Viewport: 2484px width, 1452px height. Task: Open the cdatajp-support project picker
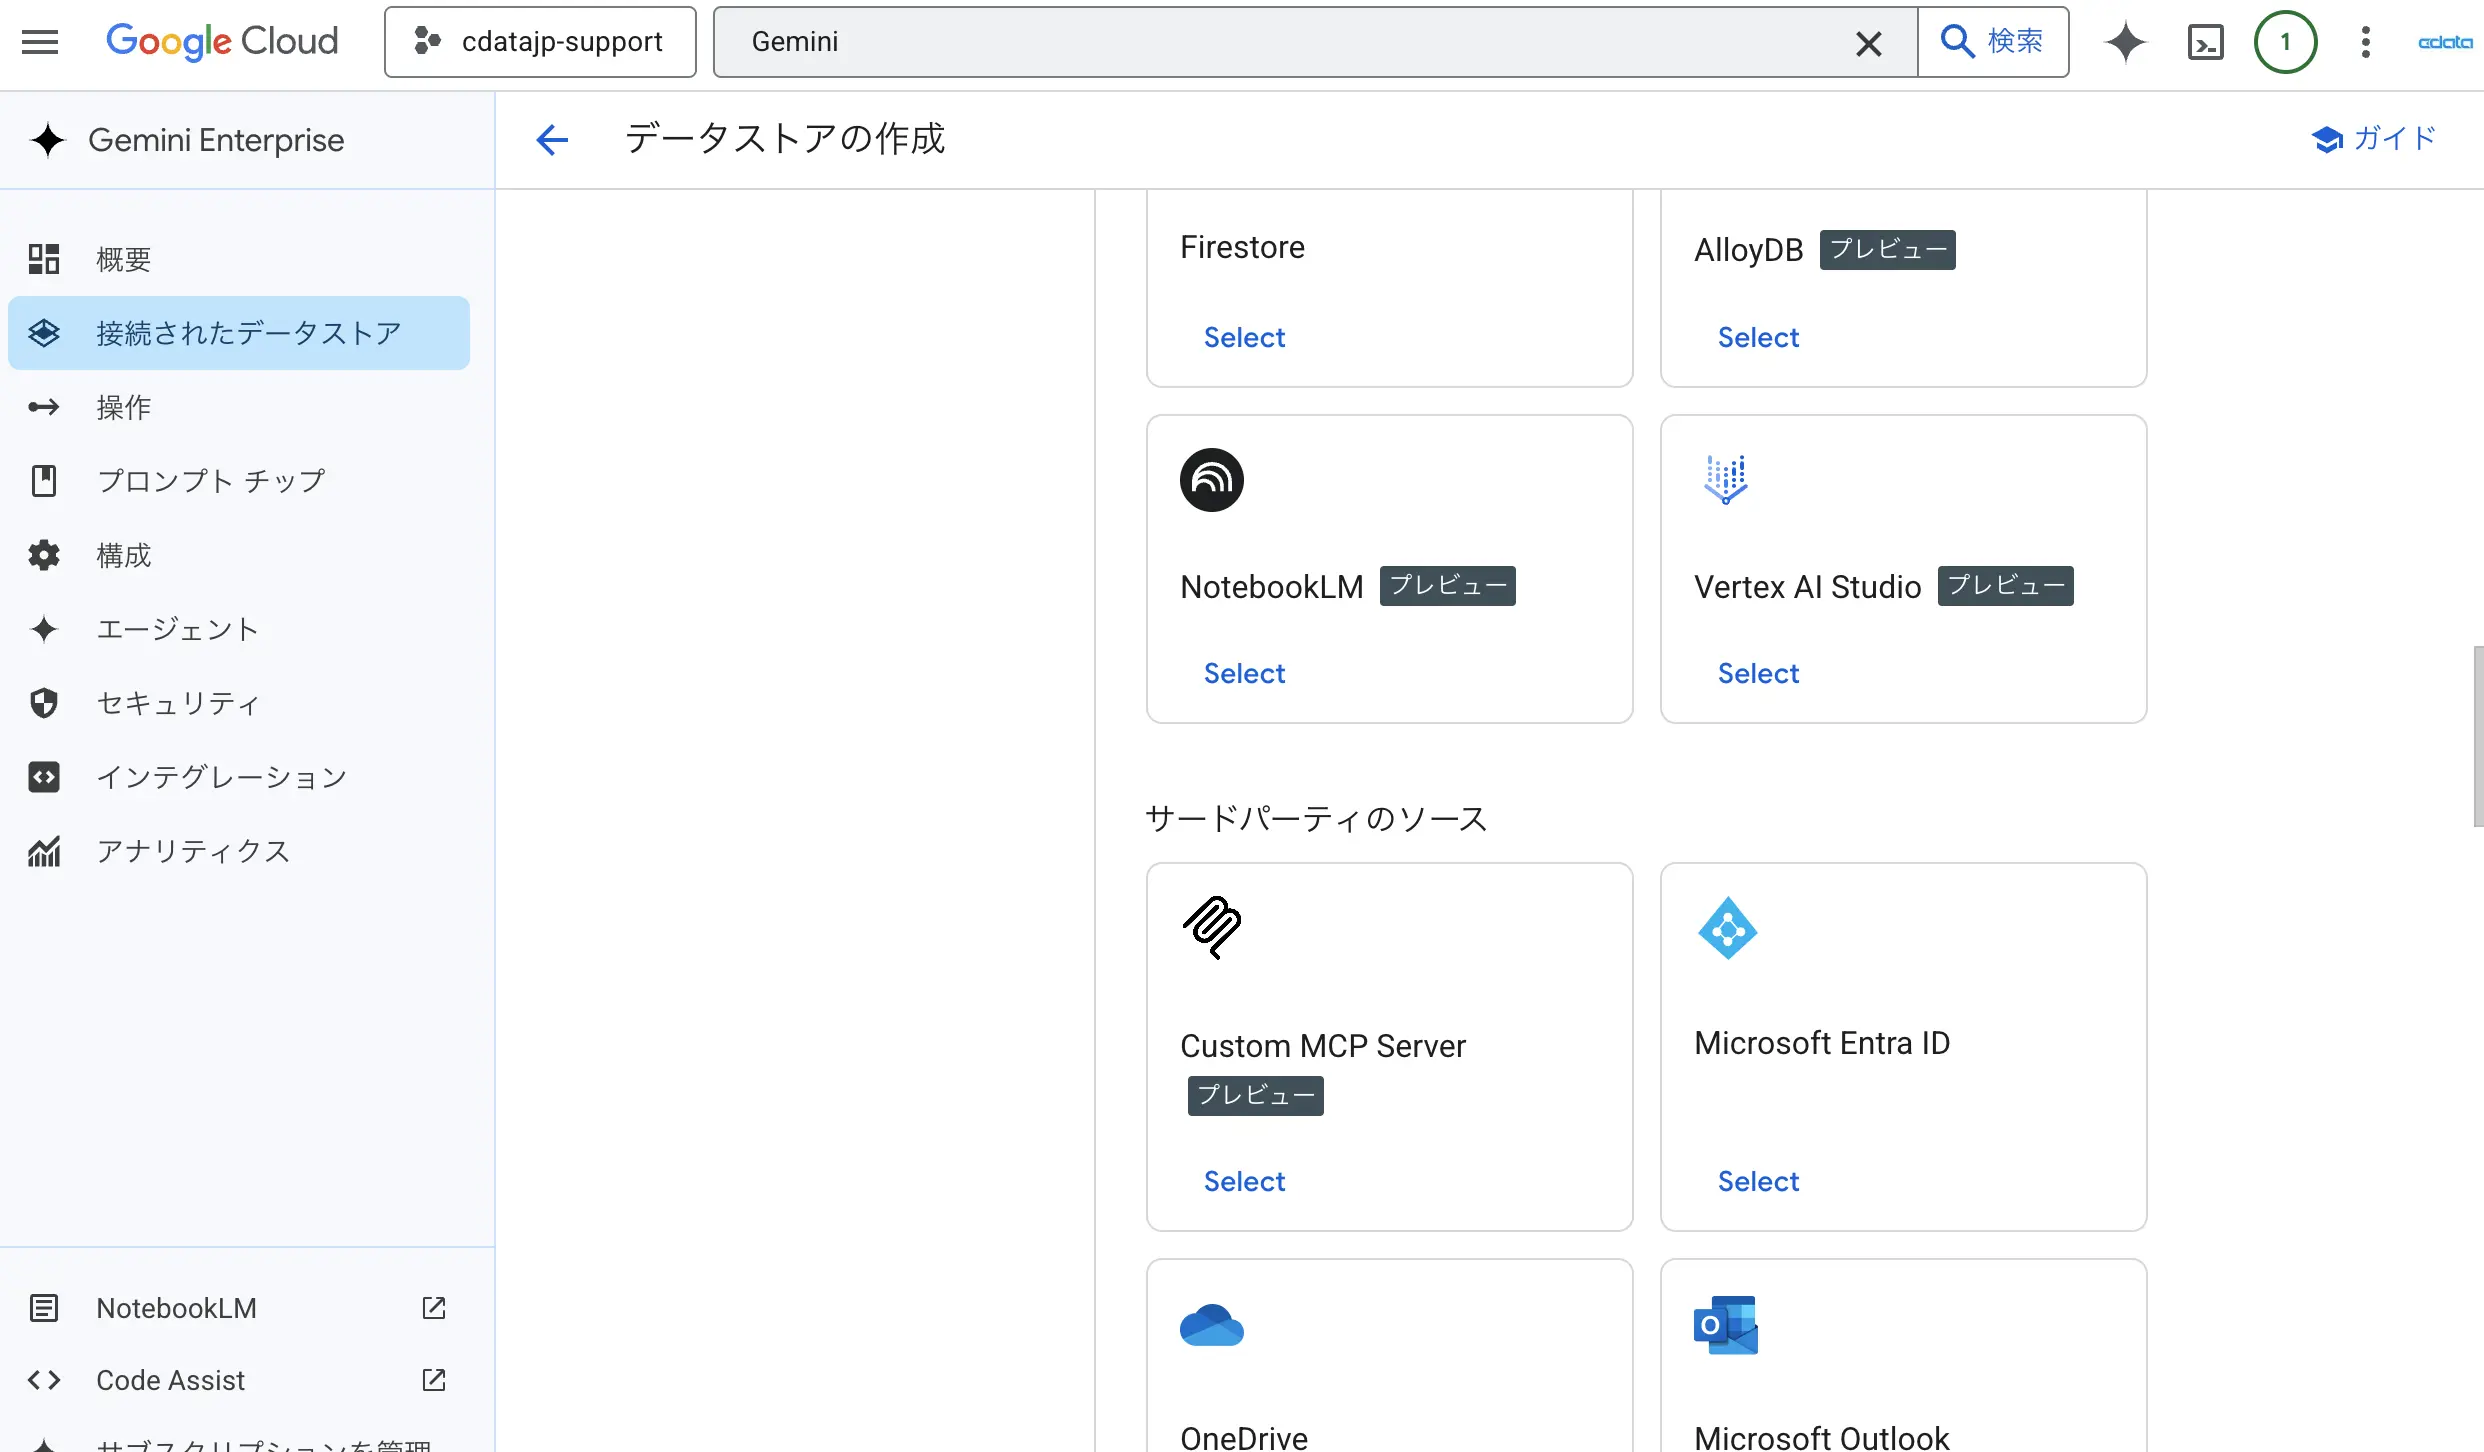point(540,42)
